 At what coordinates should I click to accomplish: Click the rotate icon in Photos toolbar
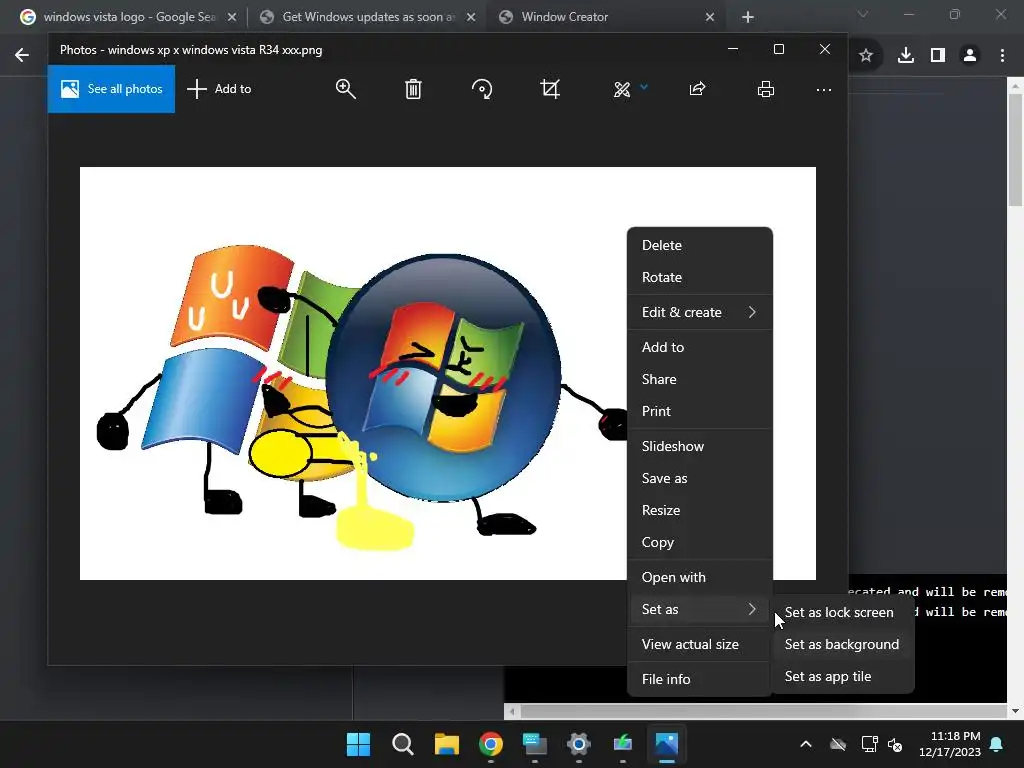(x=482, y=89)
